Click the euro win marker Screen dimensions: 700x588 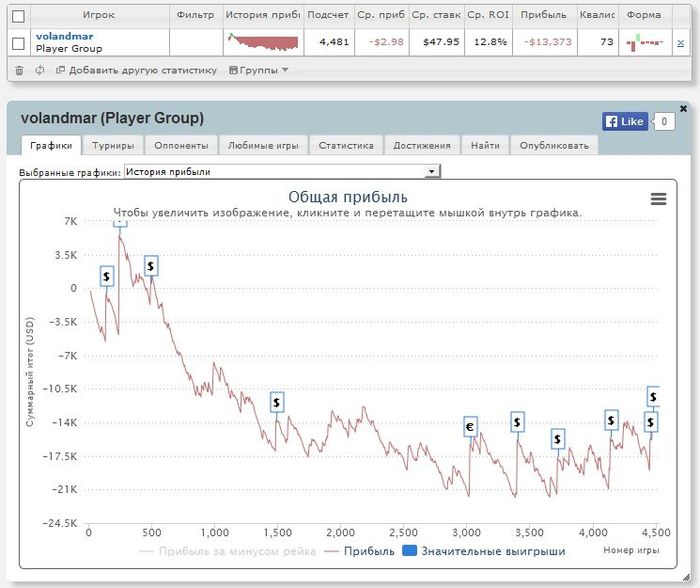click(x=470, y=427)
